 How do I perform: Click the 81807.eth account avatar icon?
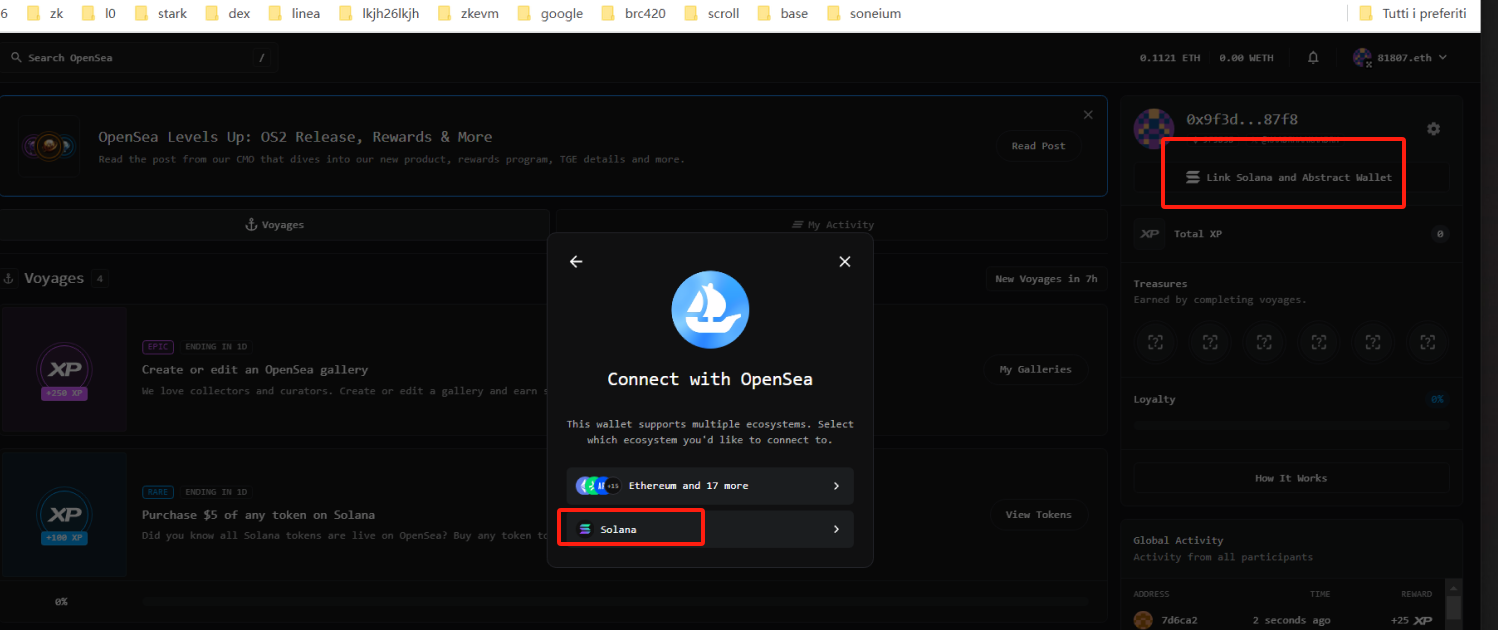1362,58
